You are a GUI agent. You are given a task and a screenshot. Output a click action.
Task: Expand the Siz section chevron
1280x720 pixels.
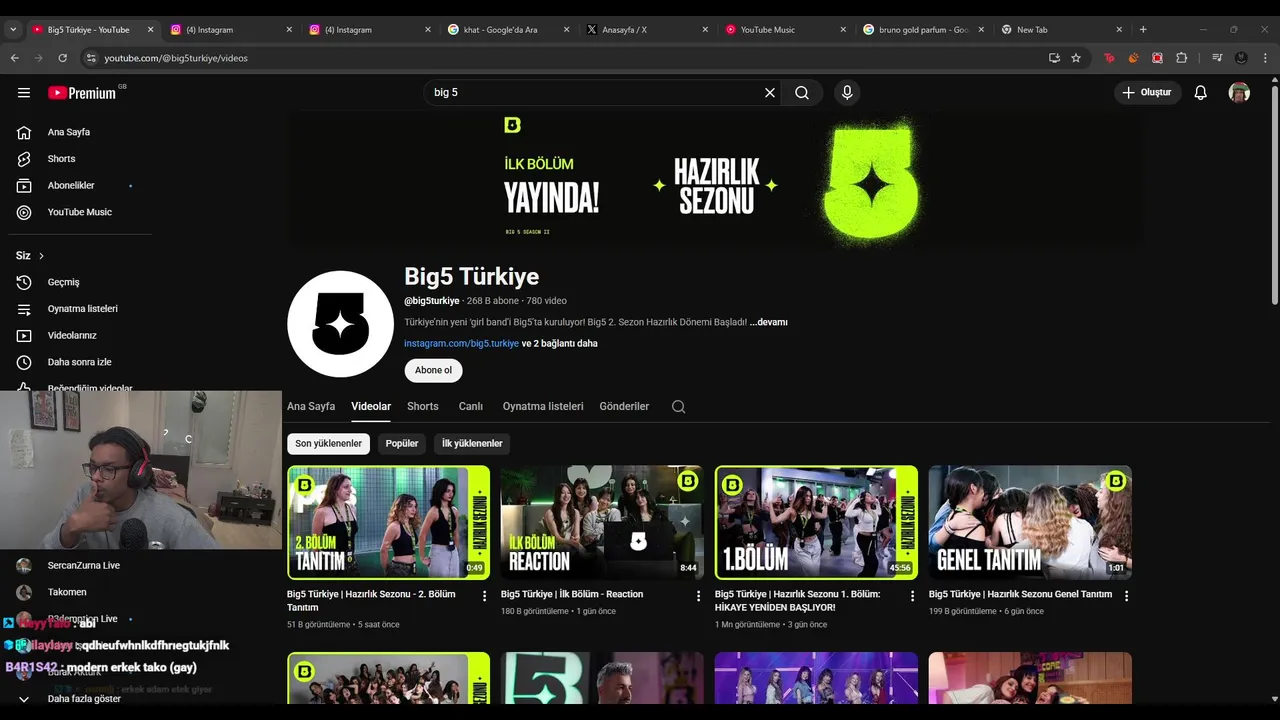[x=41, y=256]
